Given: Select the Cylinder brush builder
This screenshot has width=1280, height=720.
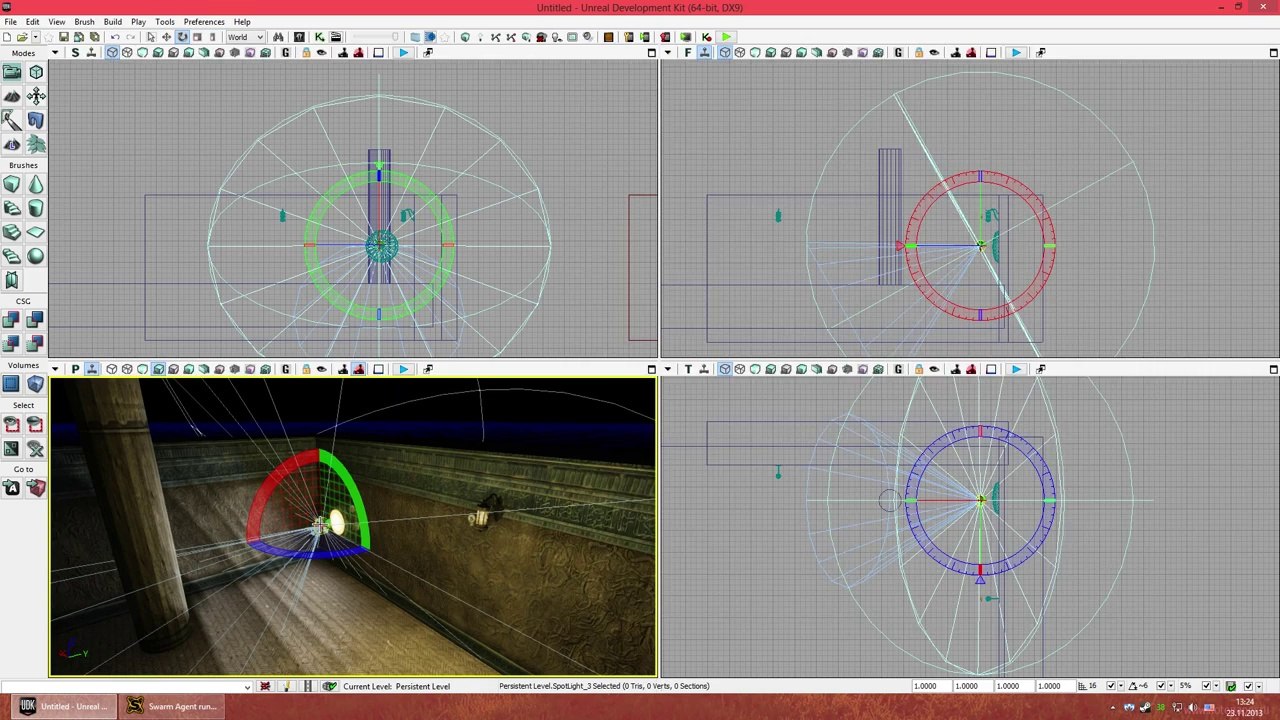Looking at the screenshot, I should pos(36,208).
